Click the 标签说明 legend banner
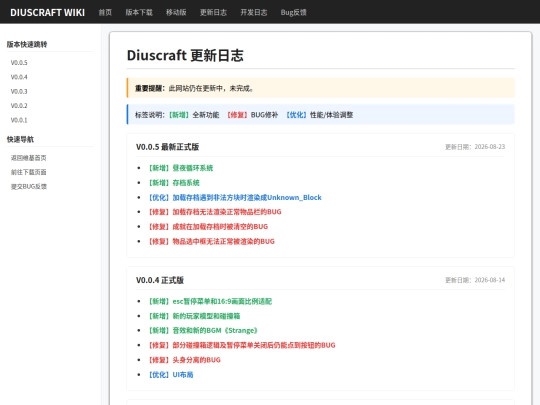 (x=321, y=115)
